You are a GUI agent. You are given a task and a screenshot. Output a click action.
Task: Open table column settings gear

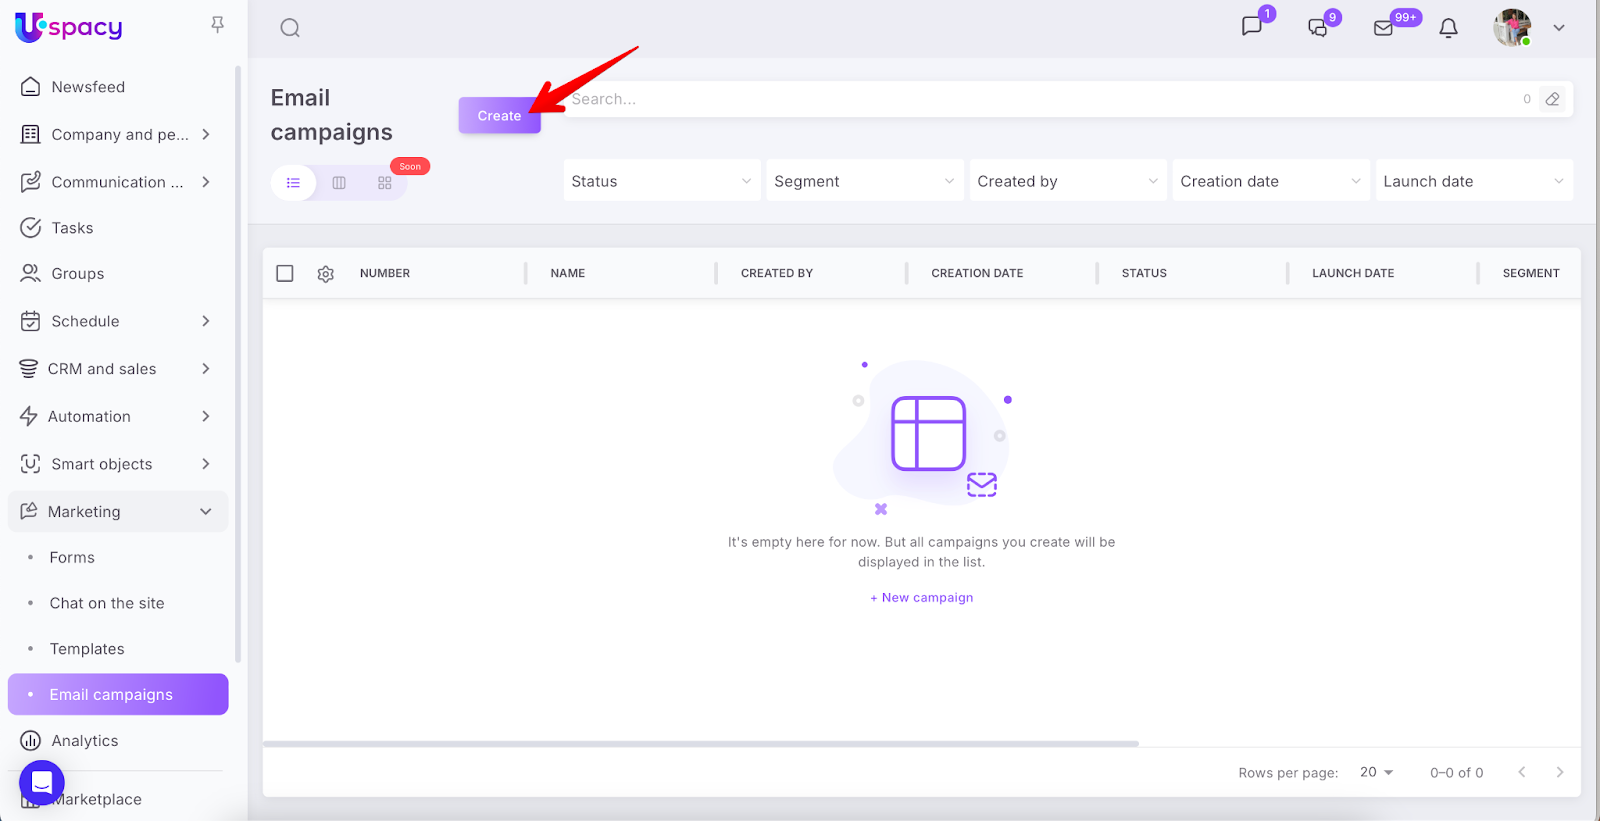click(325, 274)
